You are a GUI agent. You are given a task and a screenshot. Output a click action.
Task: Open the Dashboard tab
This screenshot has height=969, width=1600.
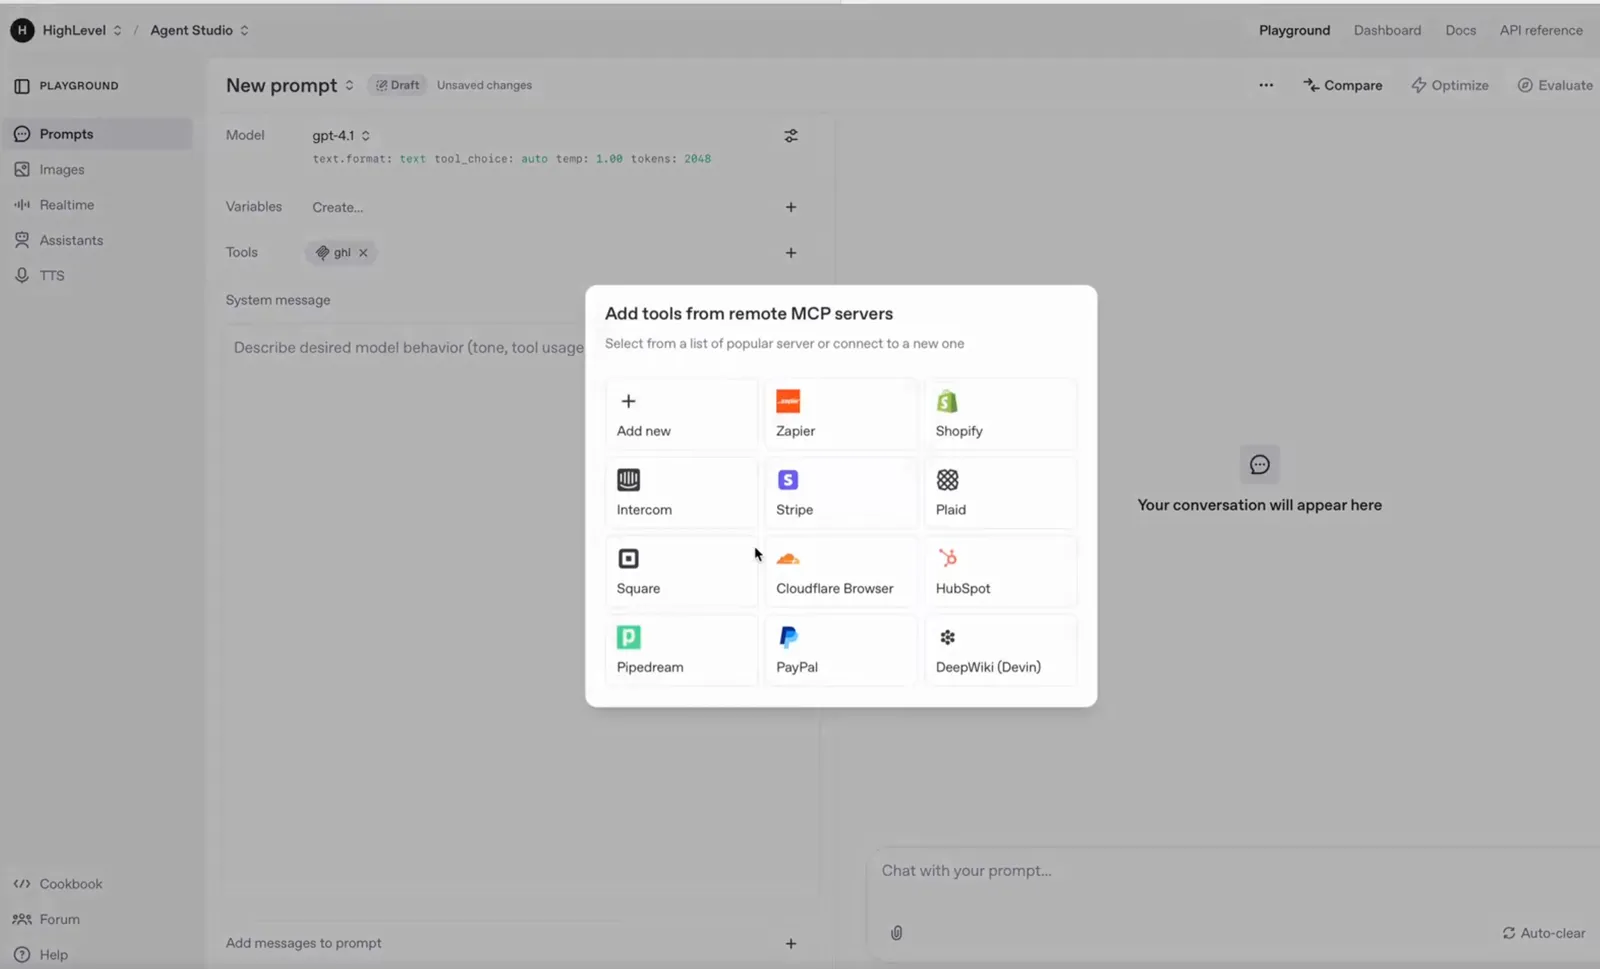(x=1387, y=30)
